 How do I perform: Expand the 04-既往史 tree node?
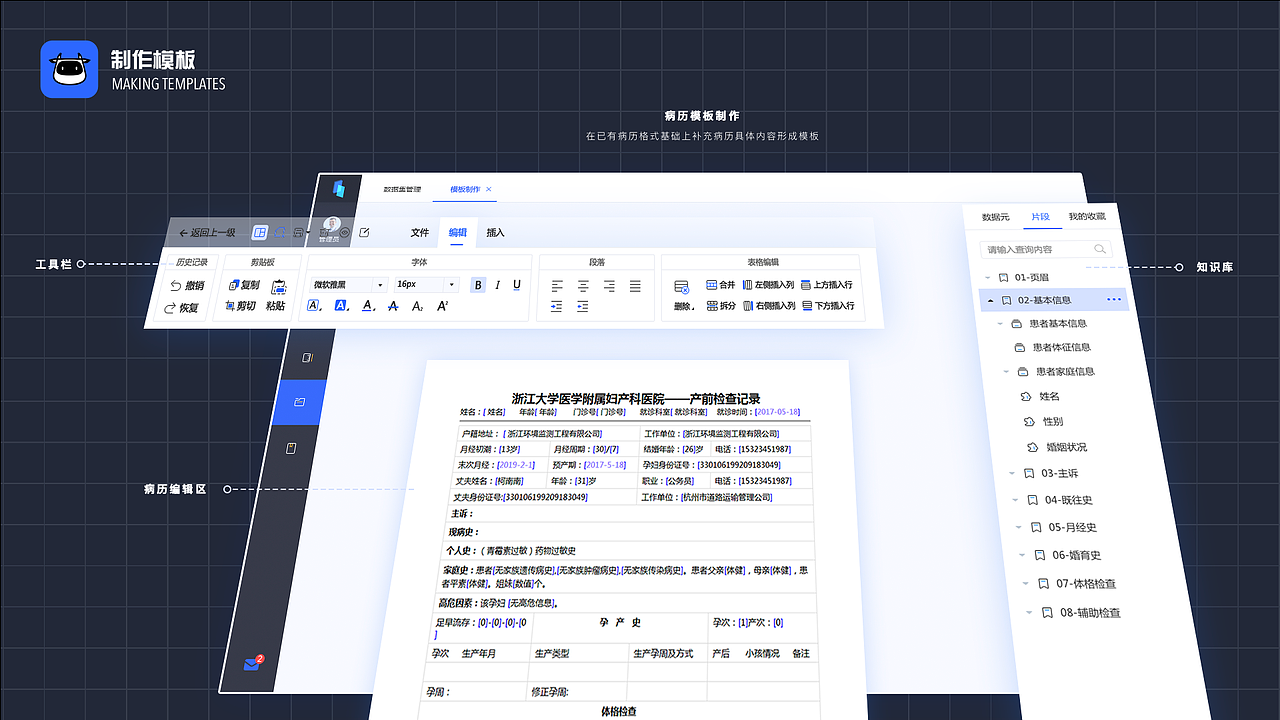(1014, 500)
